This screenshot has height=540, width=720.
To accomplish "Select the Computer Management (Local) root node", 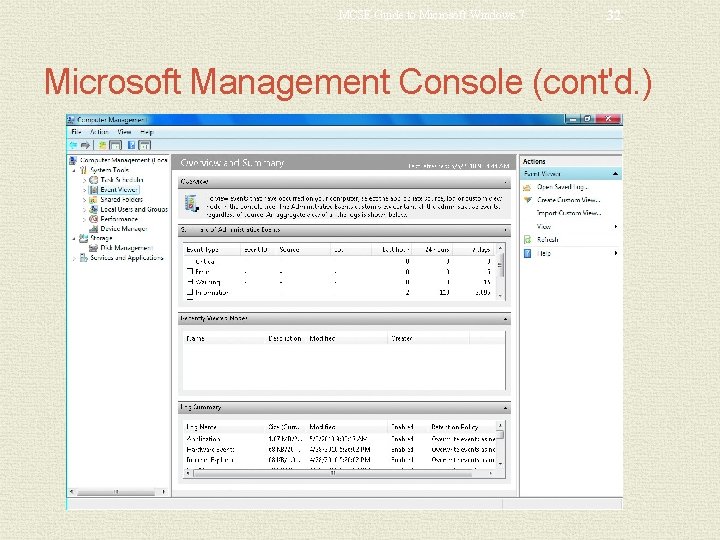I will 124,160.
